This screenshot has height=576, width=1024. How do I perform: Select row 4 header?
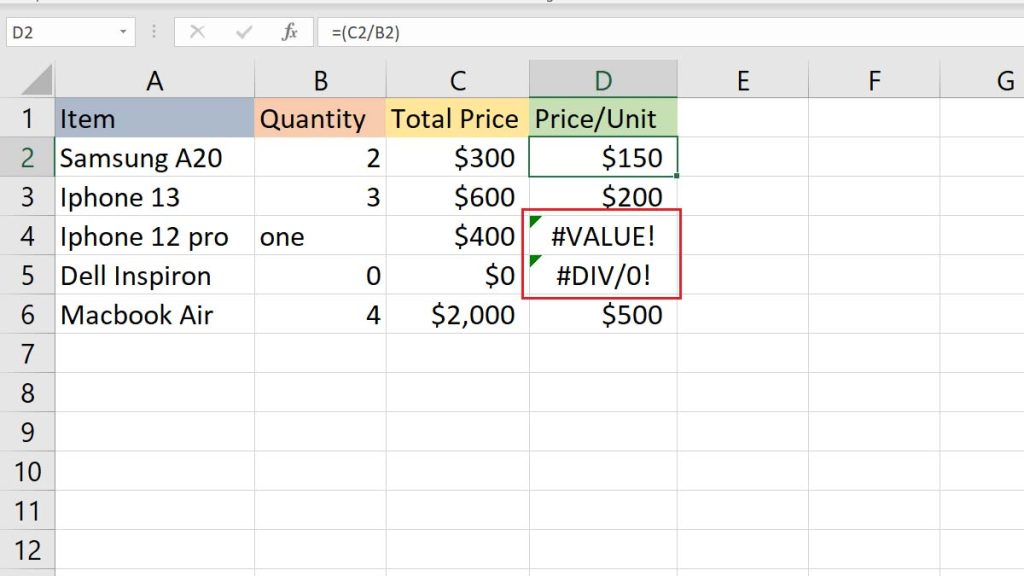pyautogui.click(x=27, y=236)
